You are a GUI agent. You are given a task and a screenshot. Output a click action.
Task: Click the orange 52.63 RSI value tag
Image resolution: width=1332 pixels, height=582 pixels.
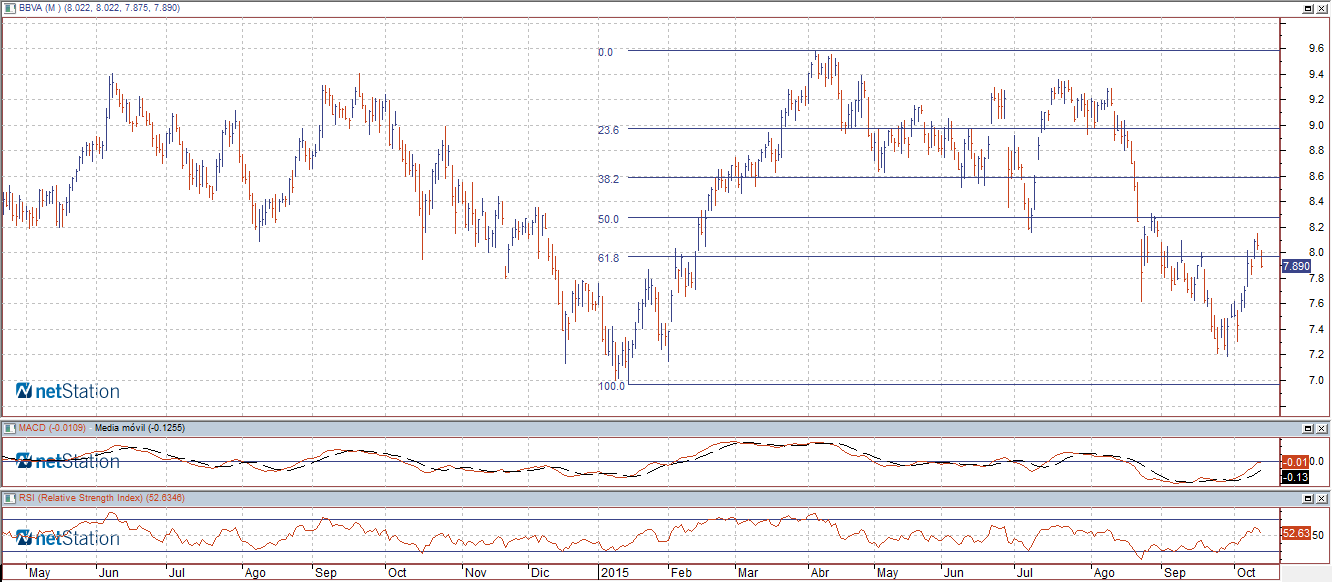pyautogui.click(x=1295, y=534)
